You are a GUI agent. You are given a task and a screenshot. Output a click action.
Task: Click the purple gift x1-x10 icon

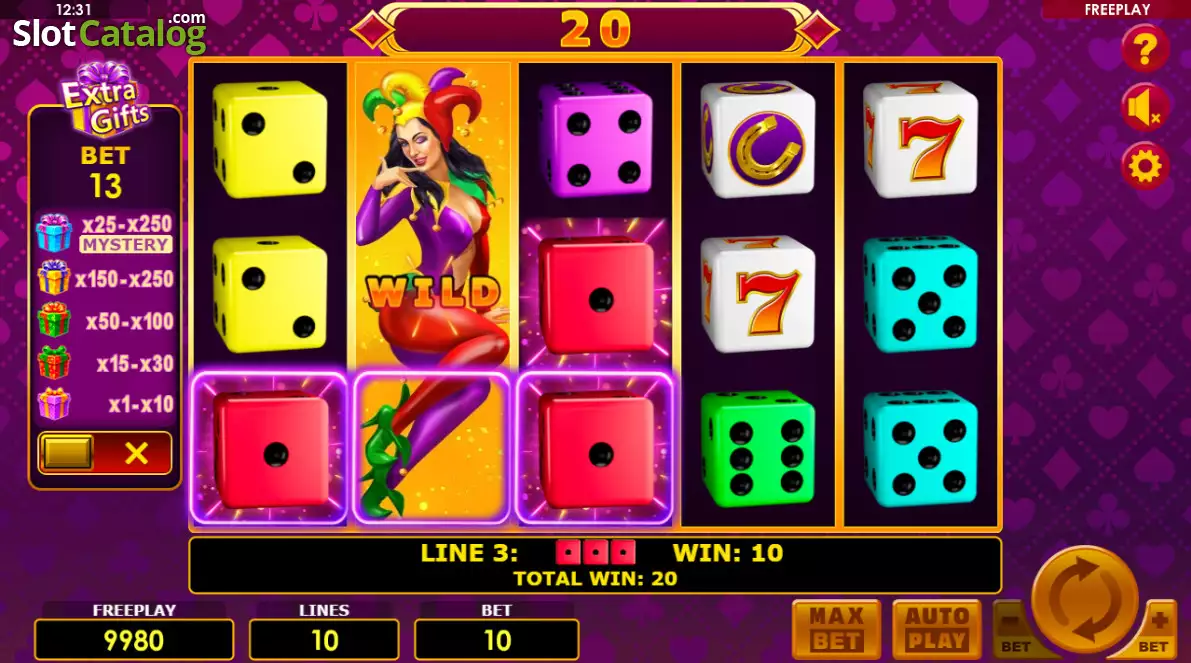pos(54,404)
